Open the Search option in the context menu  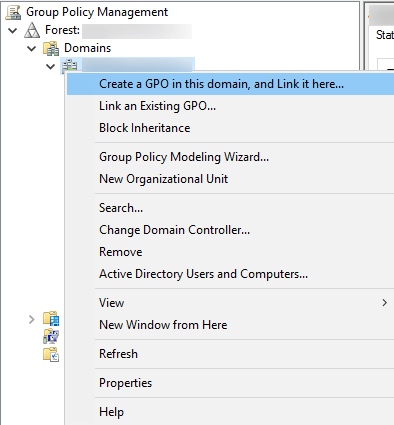(230, 208)
